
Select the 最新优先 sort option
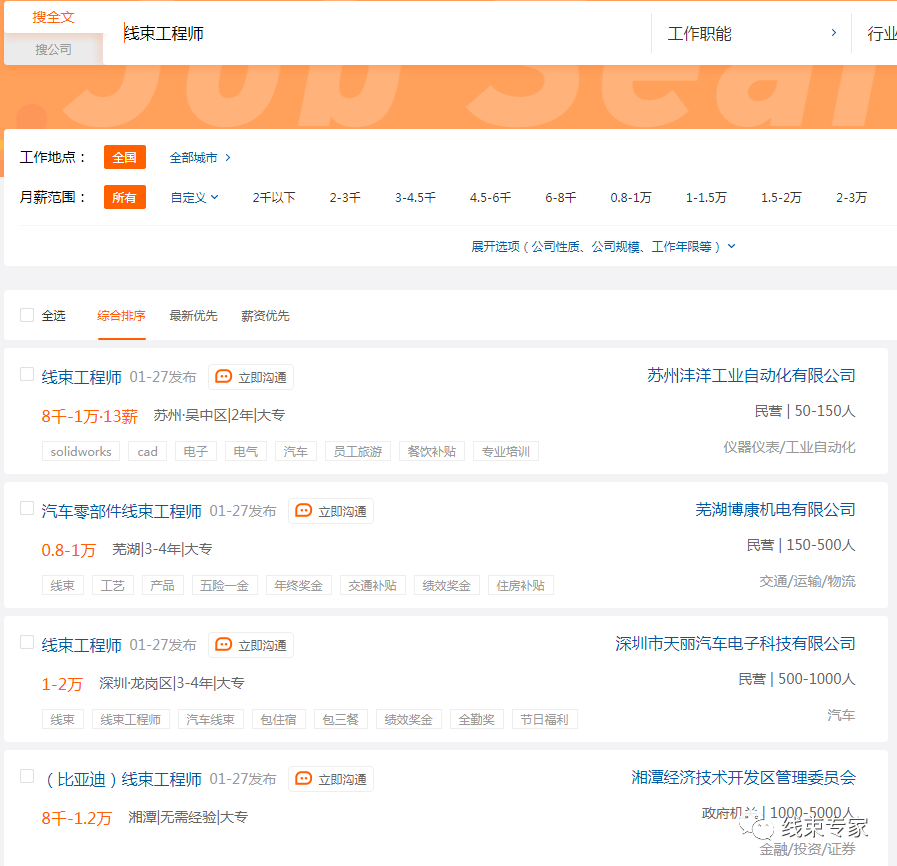point(194,315)
